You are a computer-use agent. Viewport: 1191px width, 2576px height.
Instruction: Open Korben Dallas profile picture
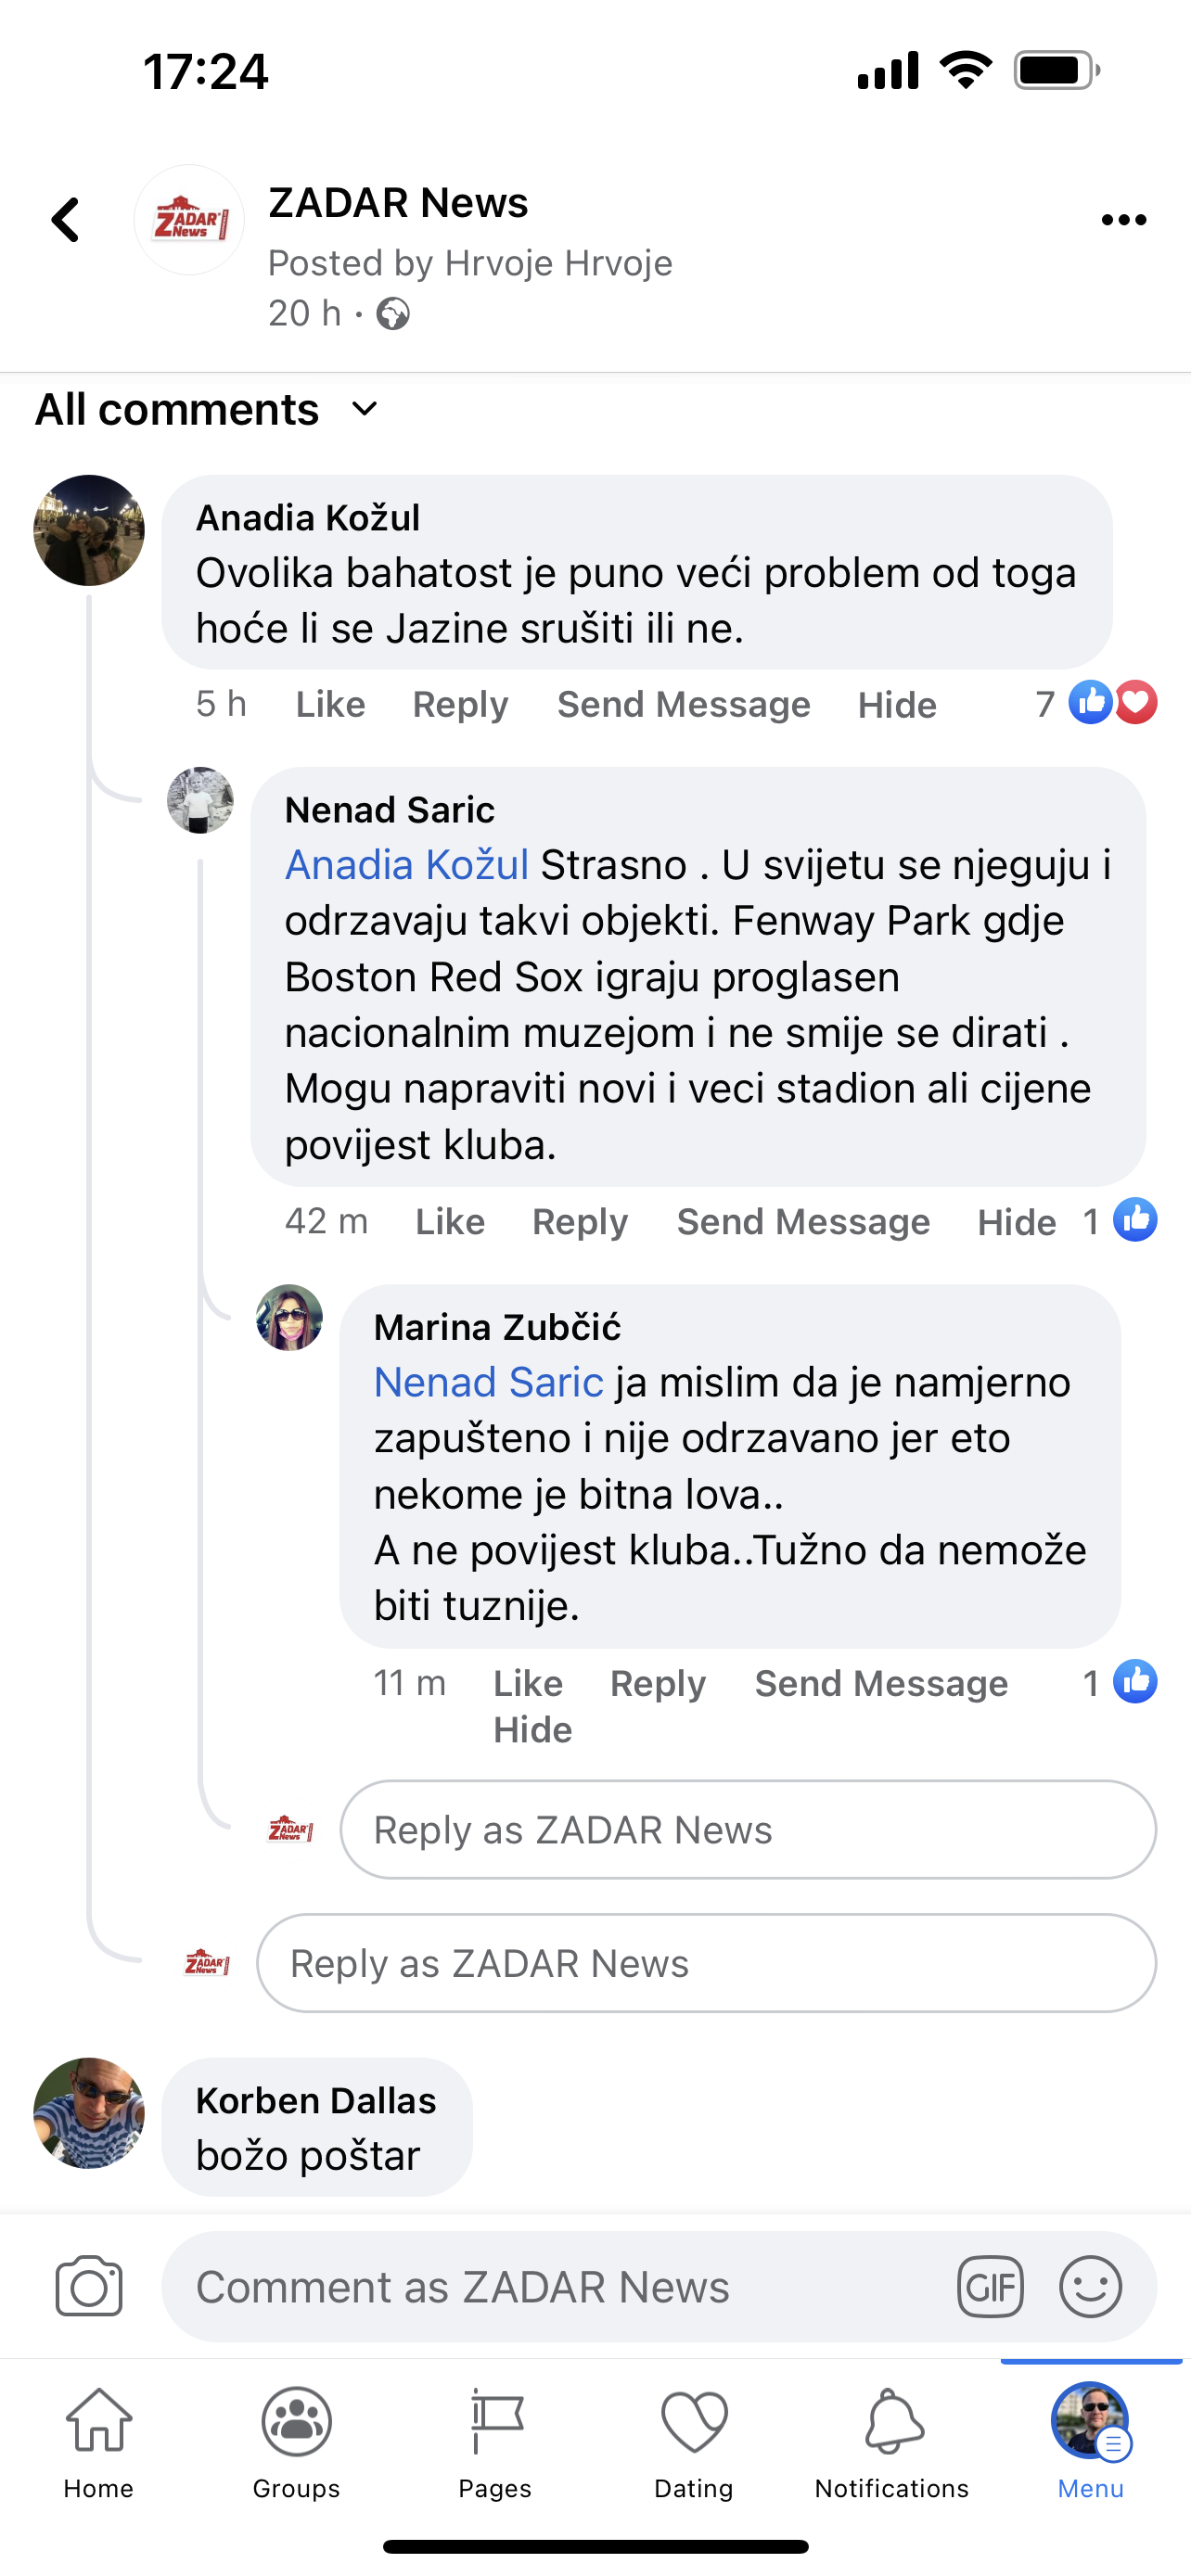89,2112
